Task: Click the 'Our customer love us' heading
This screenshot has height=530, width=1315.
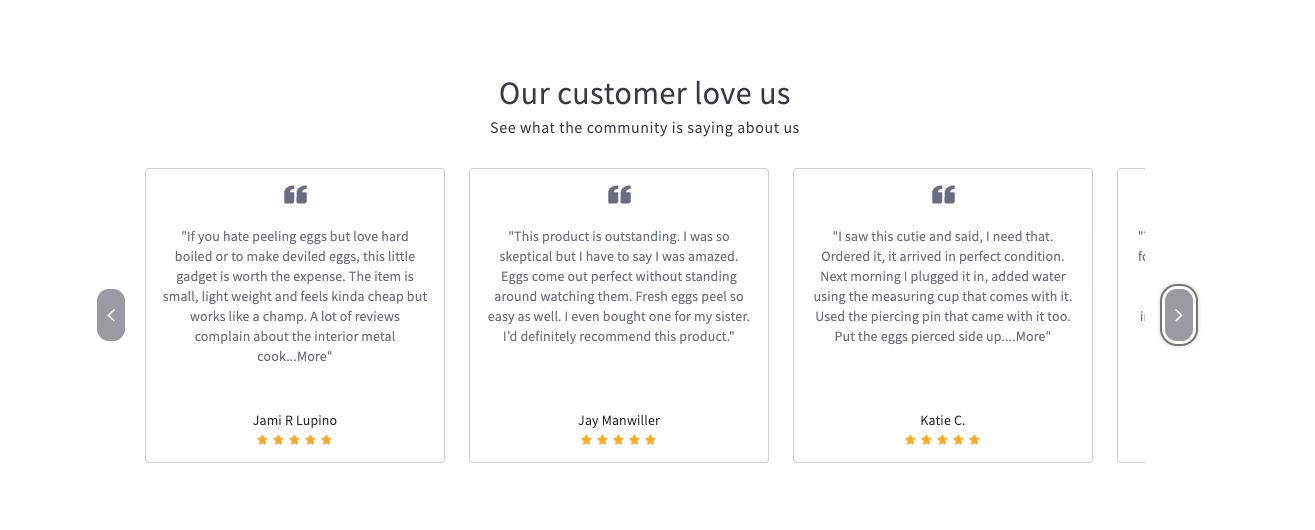Action: coord(645,94)
